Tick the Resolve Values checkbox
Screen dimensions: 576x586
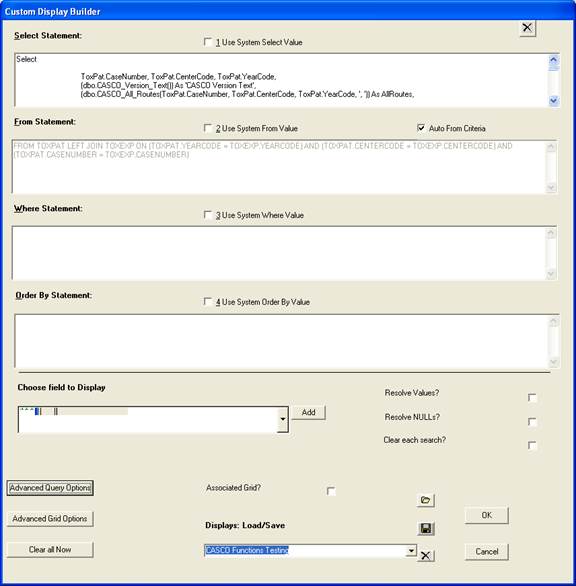[x=532, y=398]
